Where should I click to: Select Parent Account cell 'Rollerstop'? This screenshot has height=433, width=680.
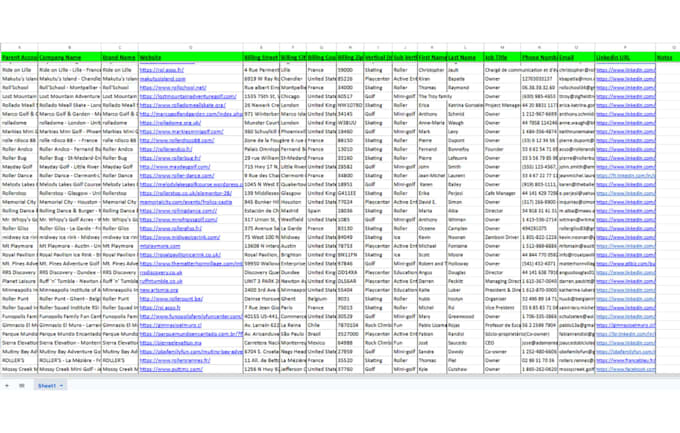pos(19,193)
